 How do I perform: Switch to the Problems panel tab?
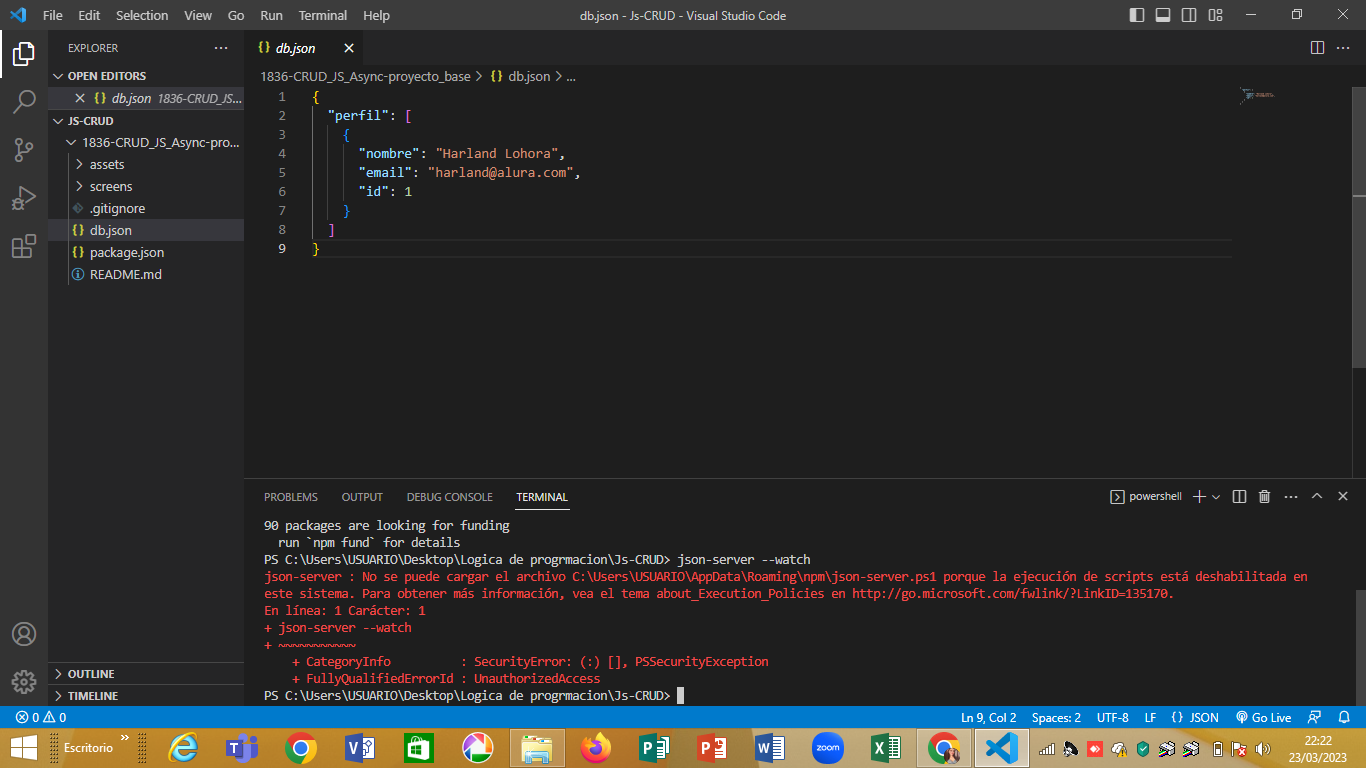tap(291, 497)
